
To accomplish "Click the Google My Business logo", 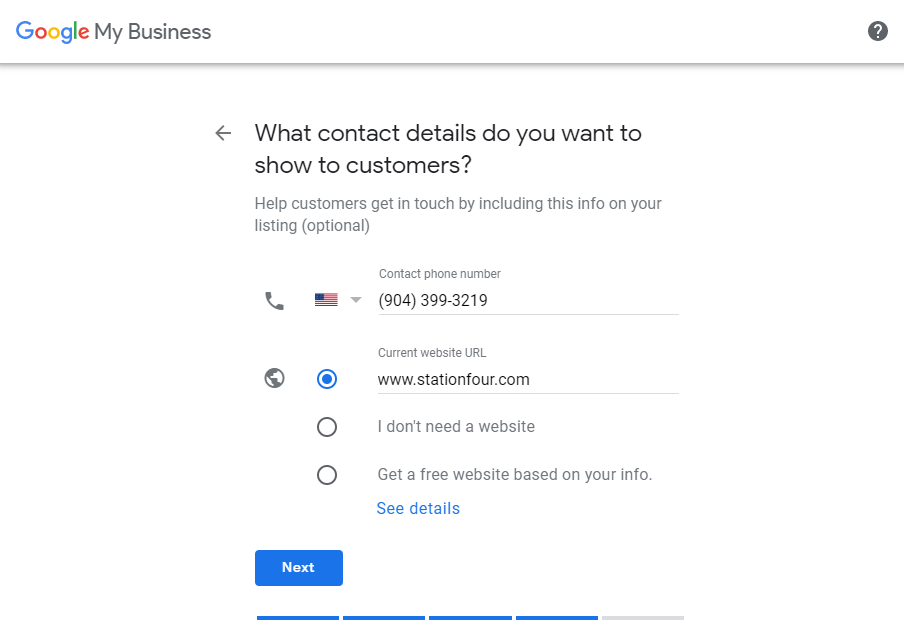I will click(x=113, y=32).
